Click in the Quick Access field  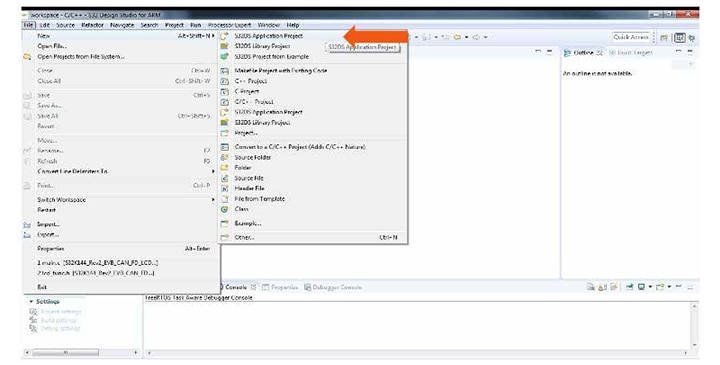tap(631, 37)
